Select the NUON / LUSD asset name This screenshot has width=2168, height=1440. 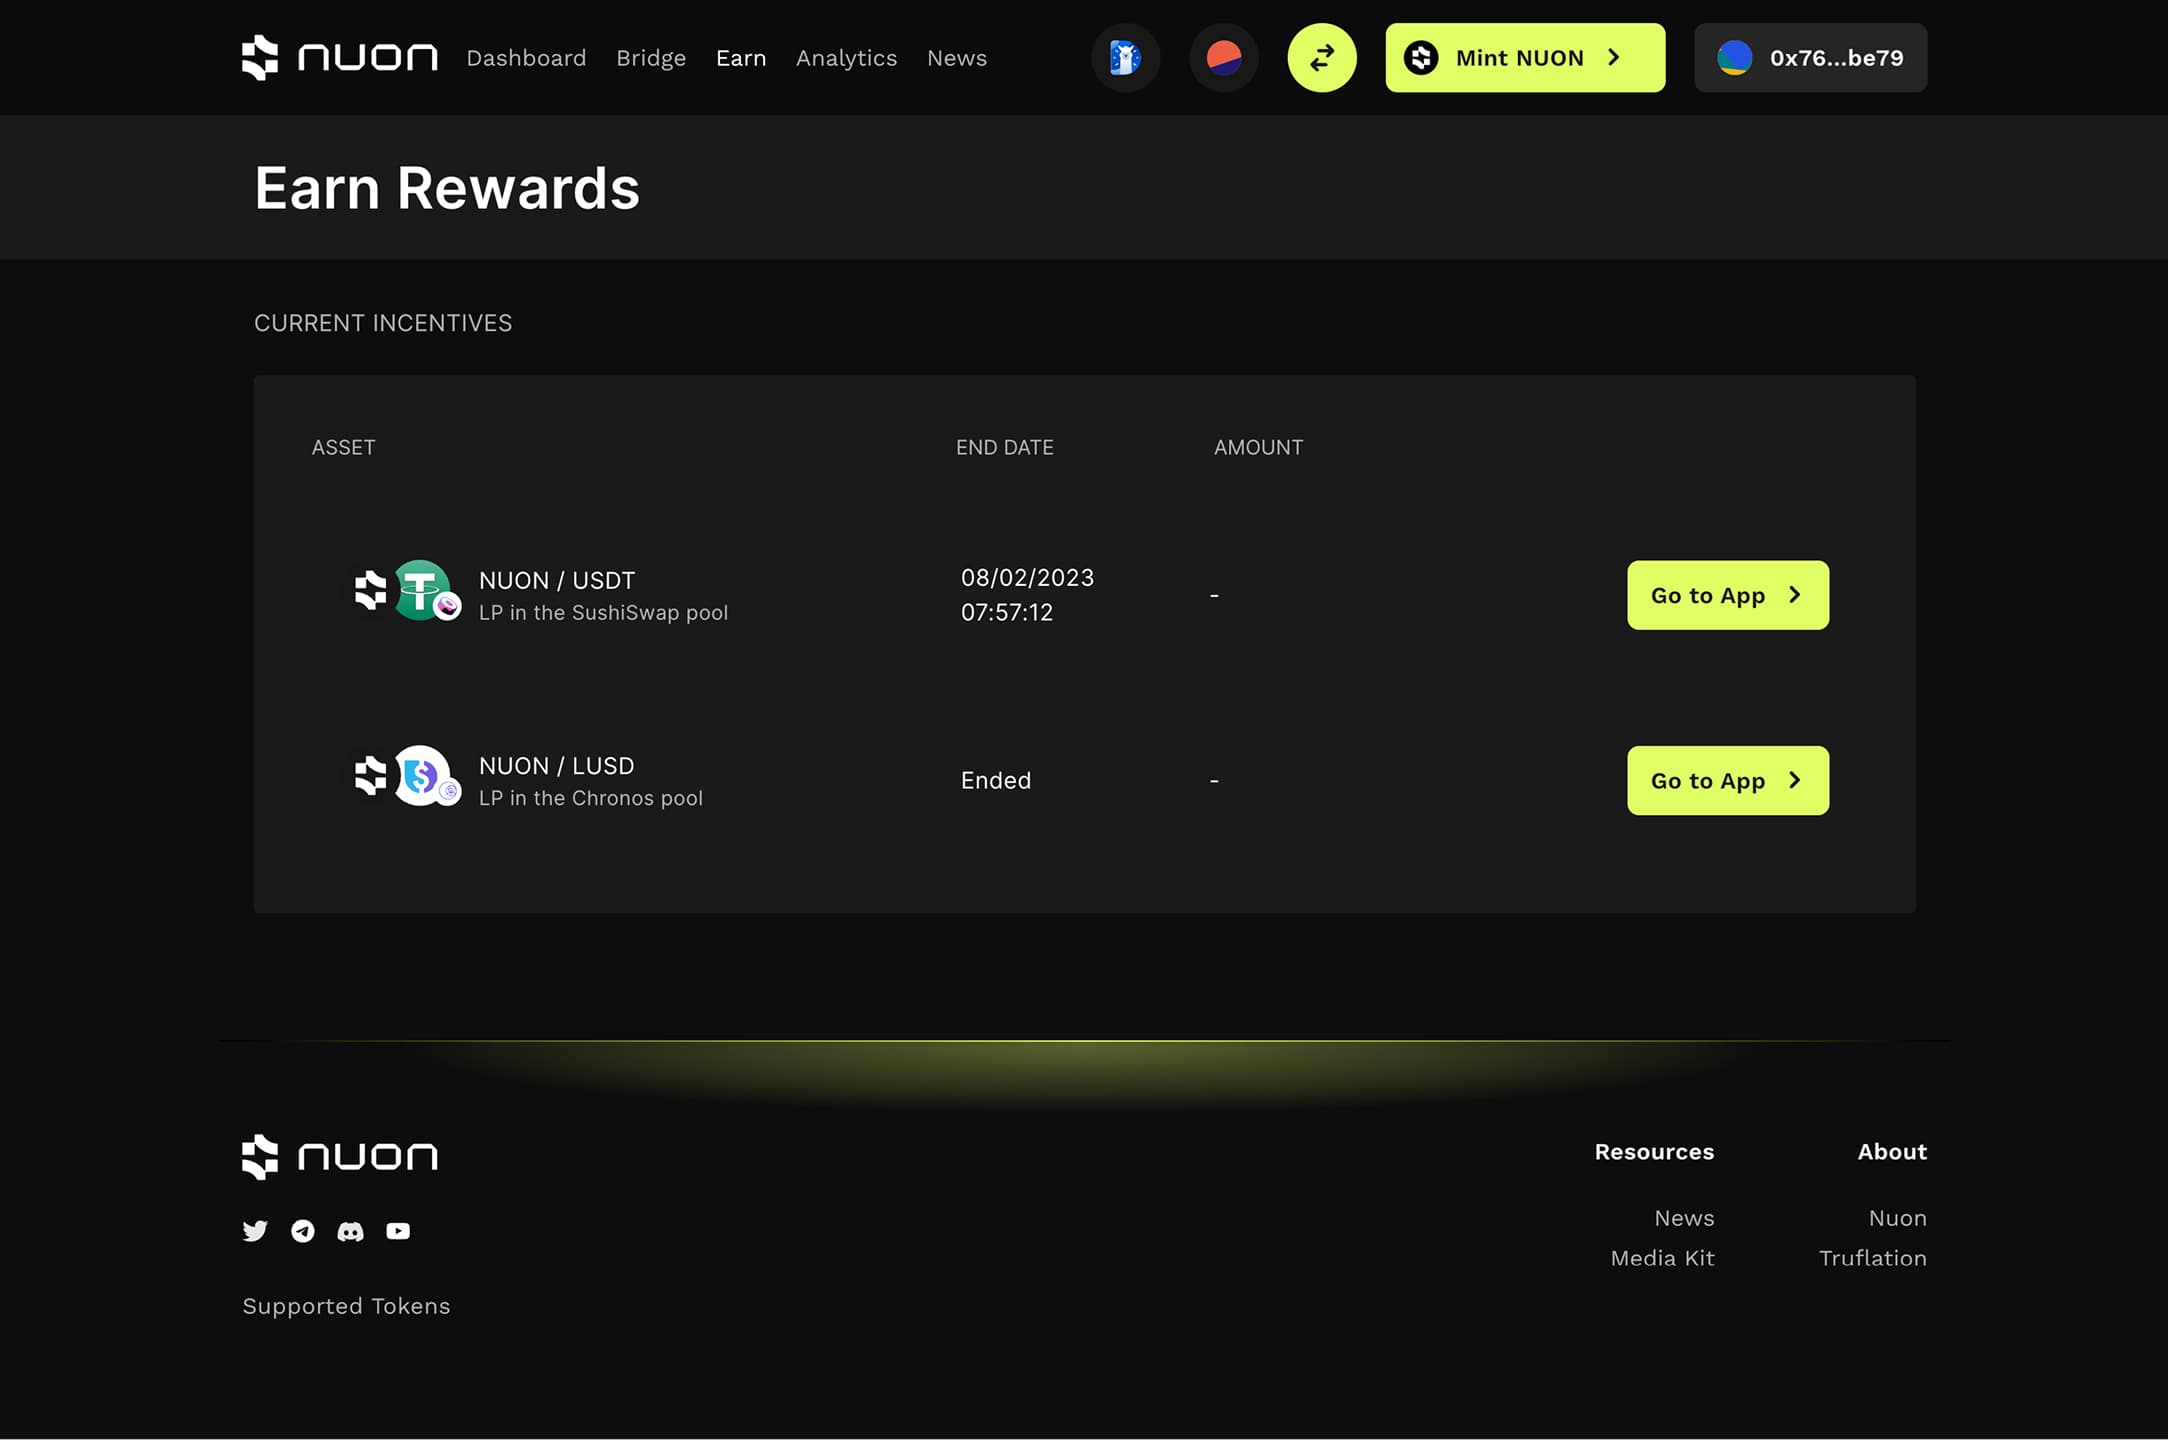[556, 766]
